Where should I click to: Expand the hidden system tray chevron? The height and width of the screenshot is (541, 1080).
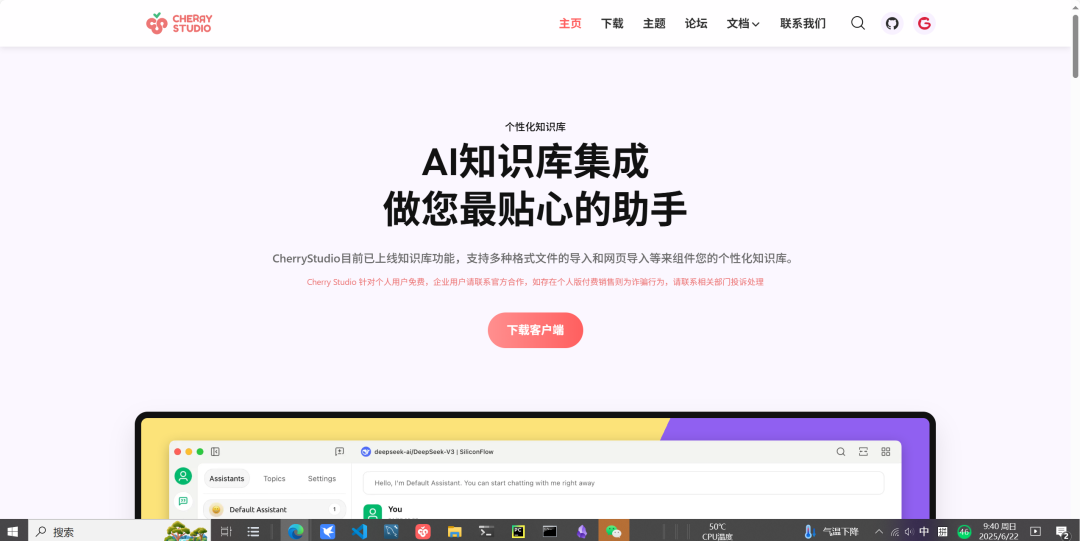click(878, 531)
